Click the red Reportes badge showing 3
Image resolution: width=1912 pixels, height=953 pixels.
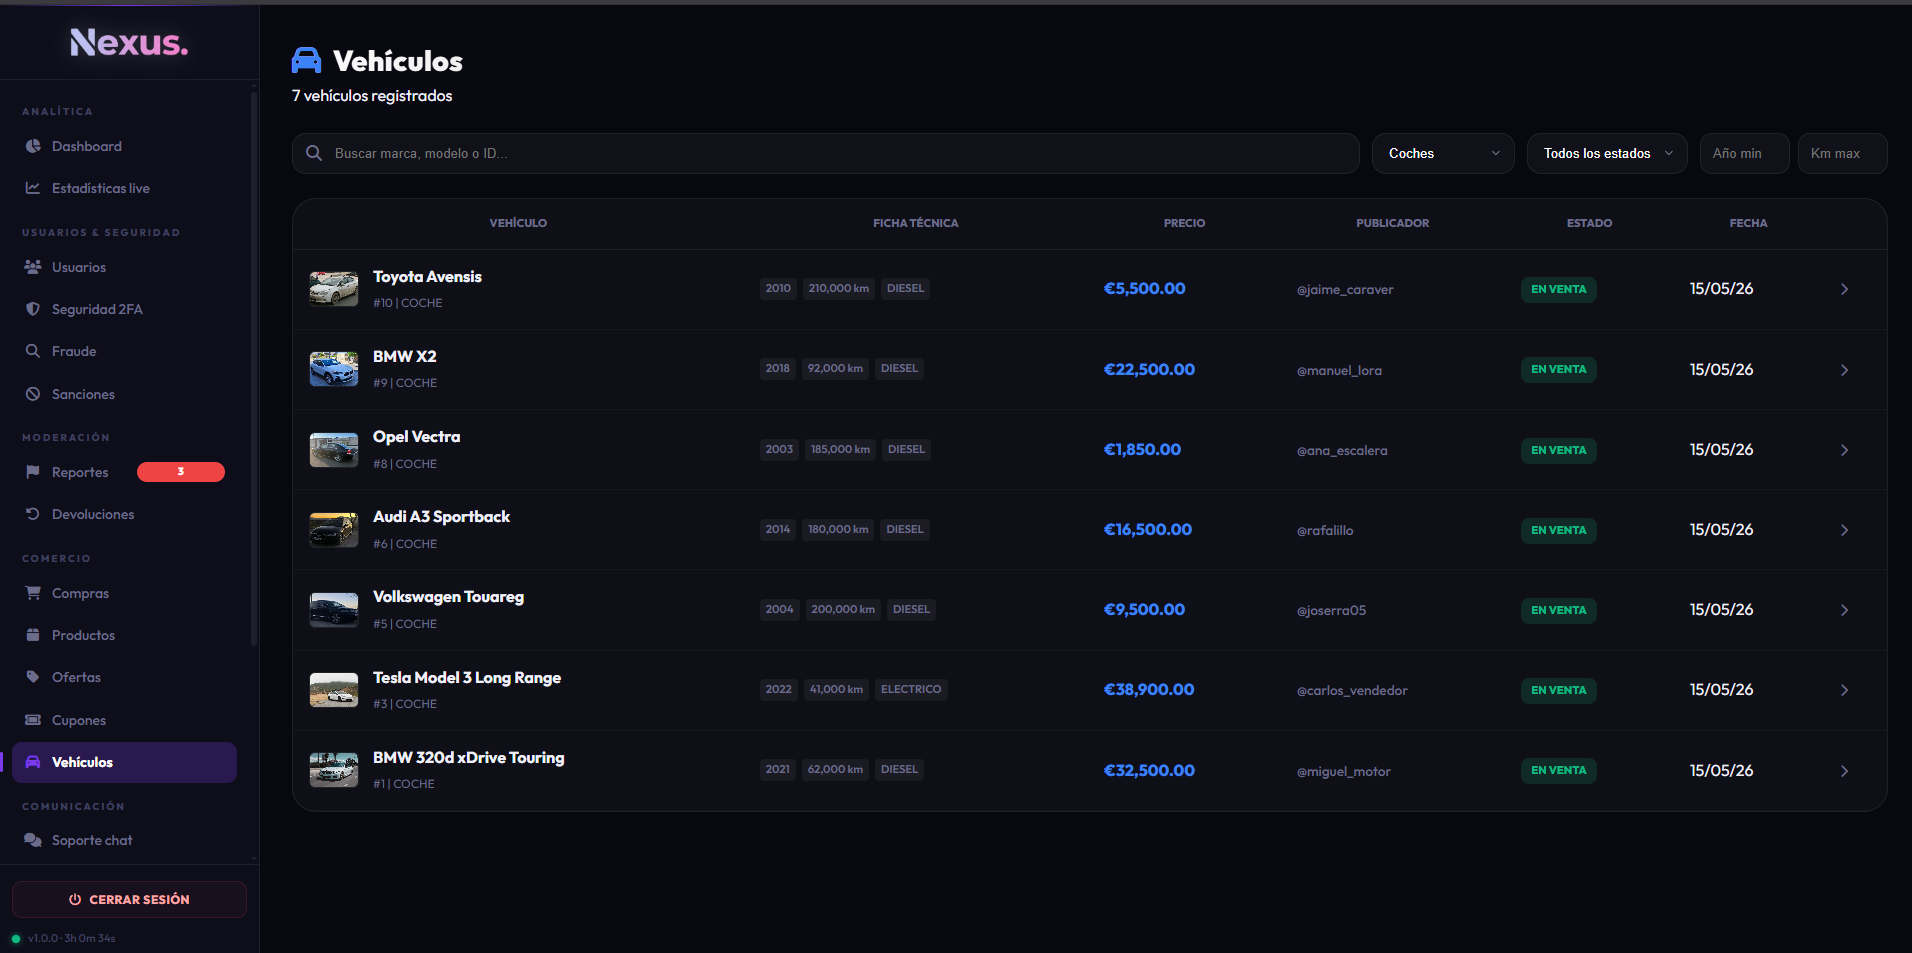click(x=181, y=472)
